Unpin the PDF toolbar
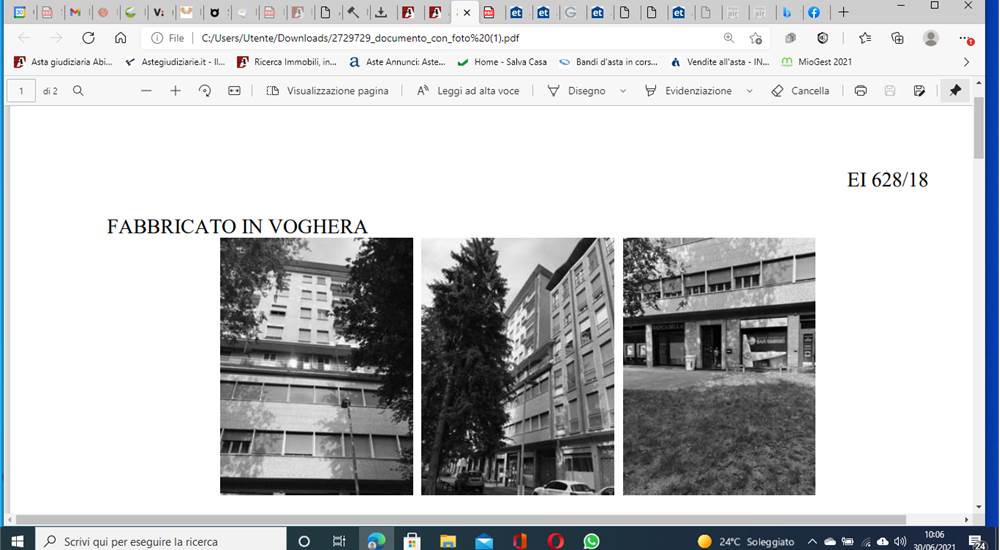The image size is (1000, 550). click(955, 91)
